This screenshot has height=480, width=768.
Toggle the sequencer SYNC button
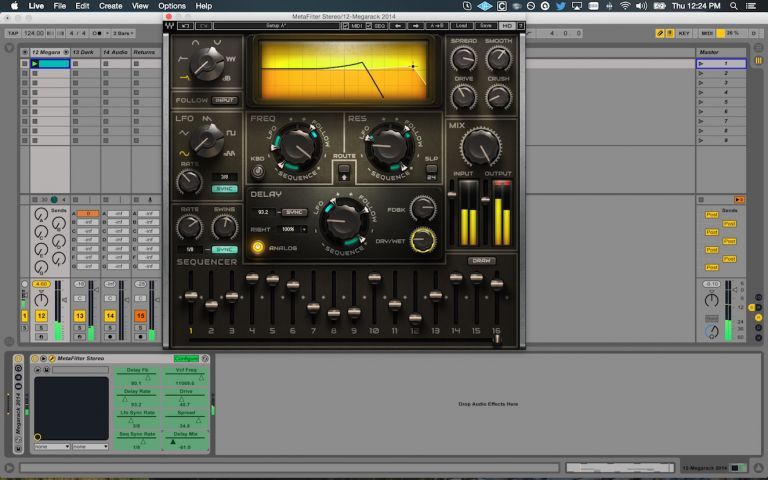click(224, 249)
